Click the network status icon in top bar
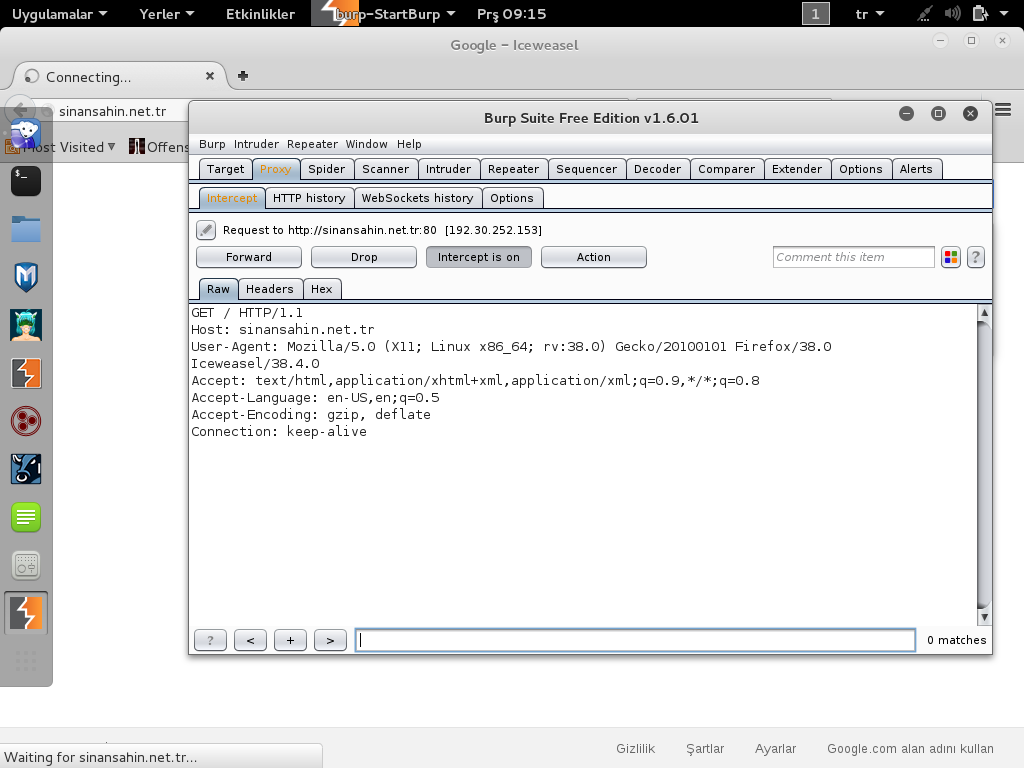This screenshot has height=768, width=1024. click(924, 14)
